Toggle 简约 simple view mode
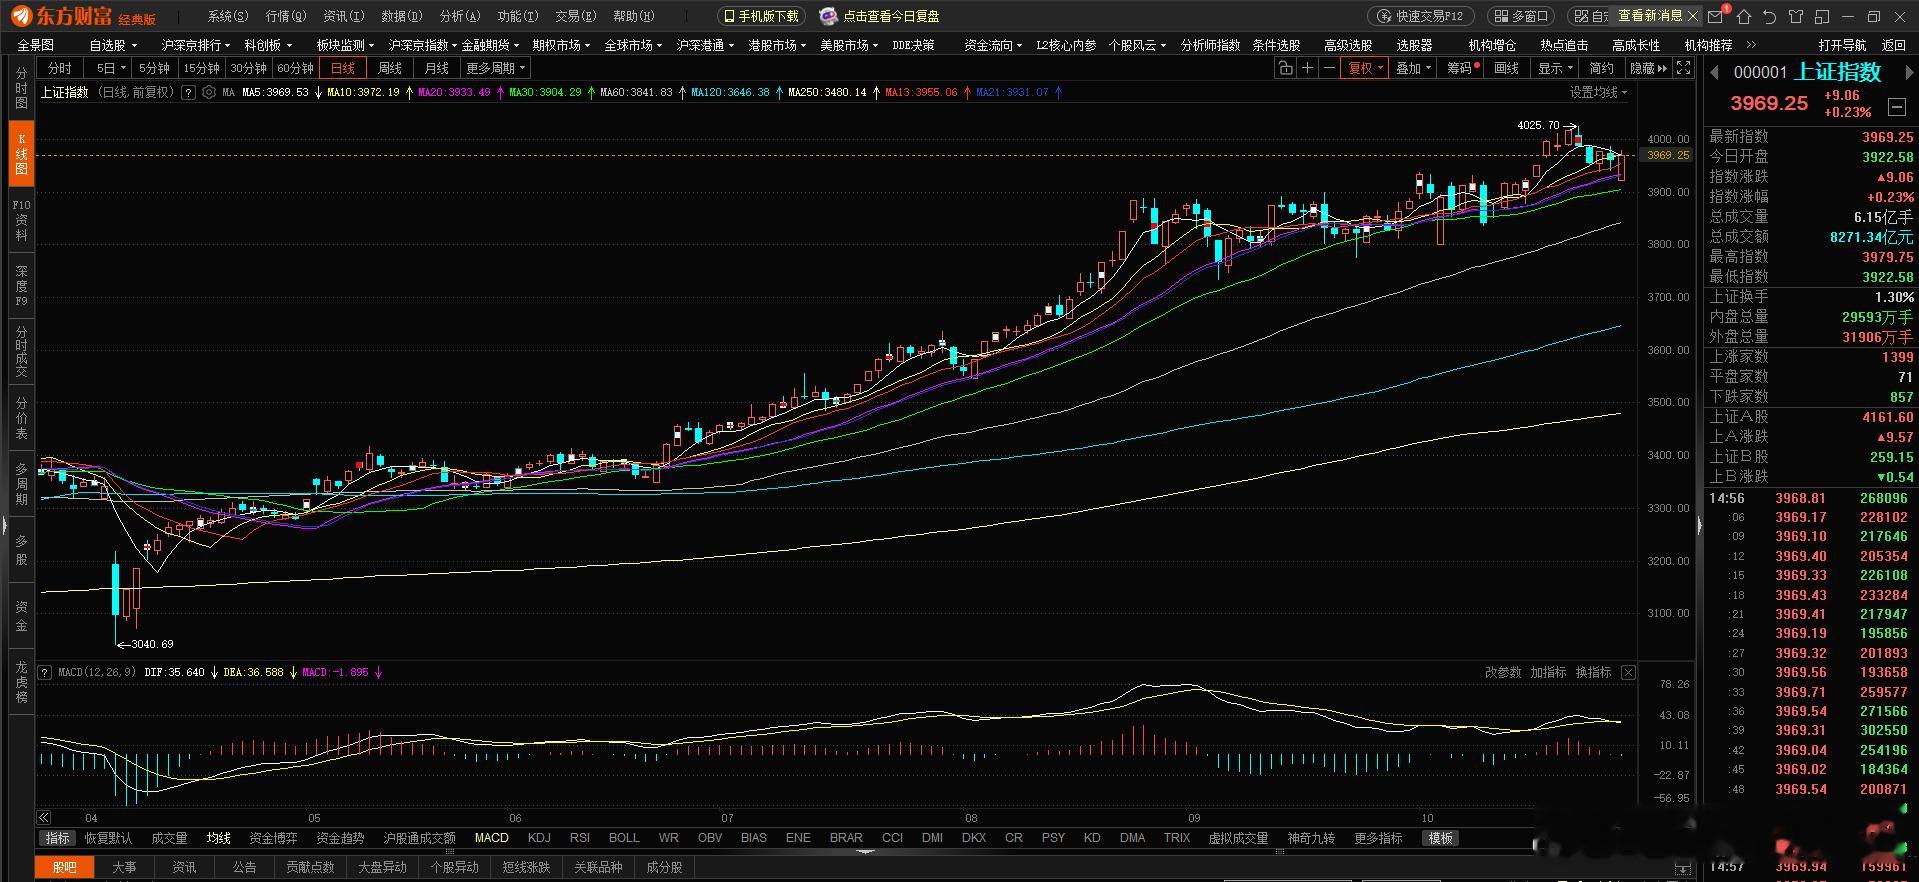This screenshot has width=1919, height=882. pos(1601,68)
